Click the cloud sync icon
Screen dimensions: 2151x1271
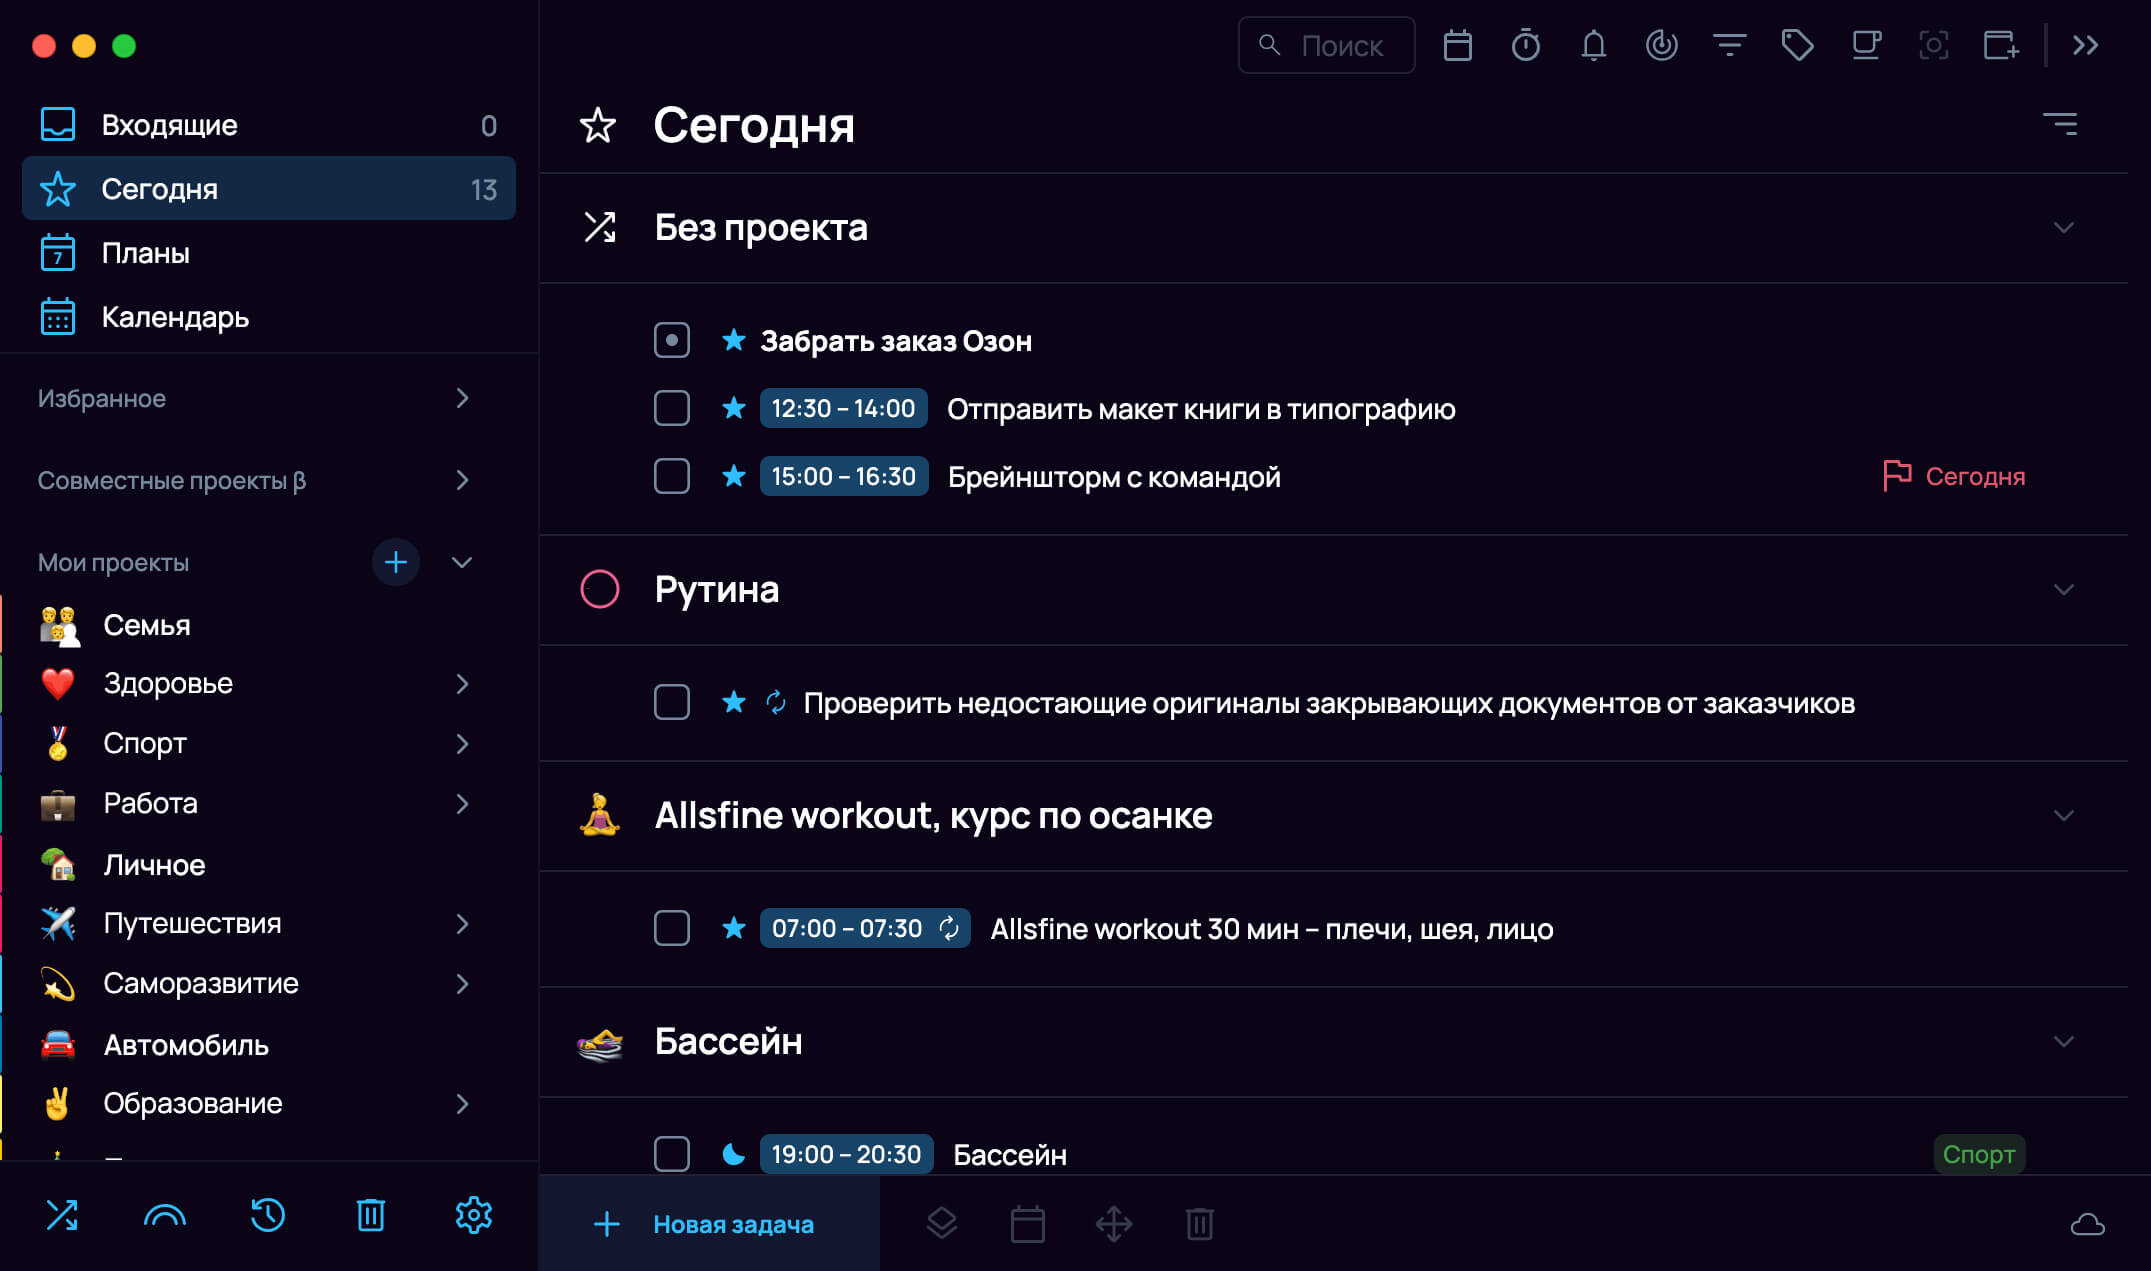pos(2087,1224)
